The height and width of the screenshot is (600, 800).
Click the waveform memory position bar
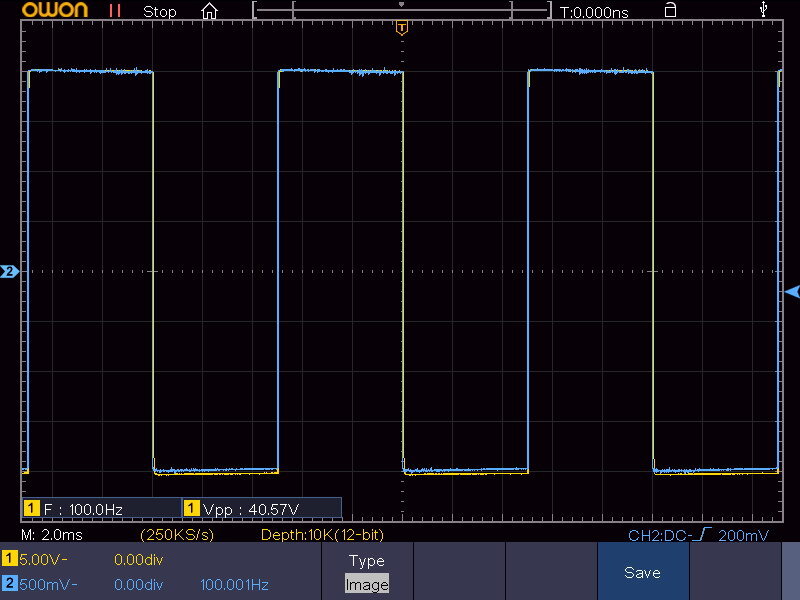coord(401,11)
